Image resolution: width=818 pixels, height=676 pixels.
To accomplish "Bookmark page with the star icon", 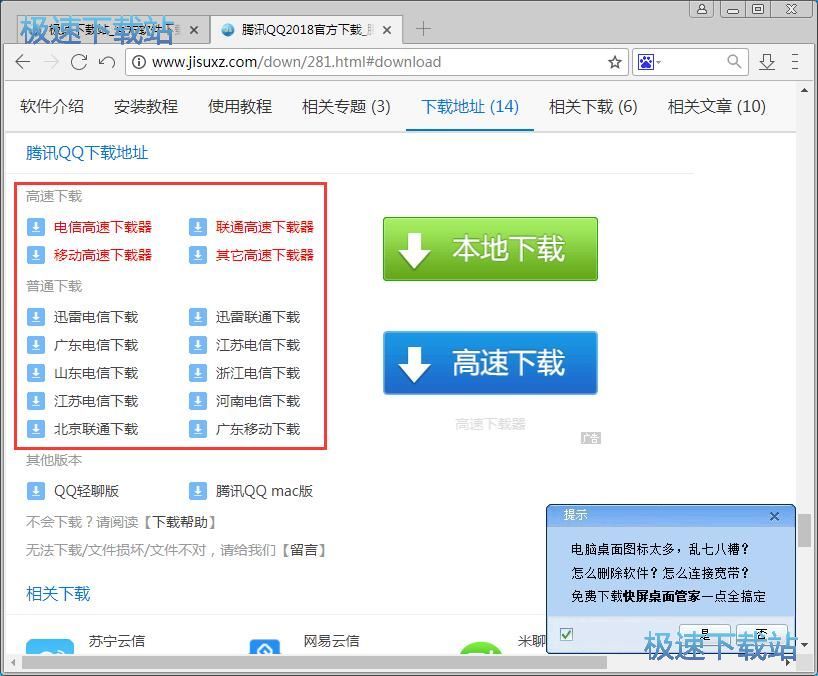I will pos(615,62).
